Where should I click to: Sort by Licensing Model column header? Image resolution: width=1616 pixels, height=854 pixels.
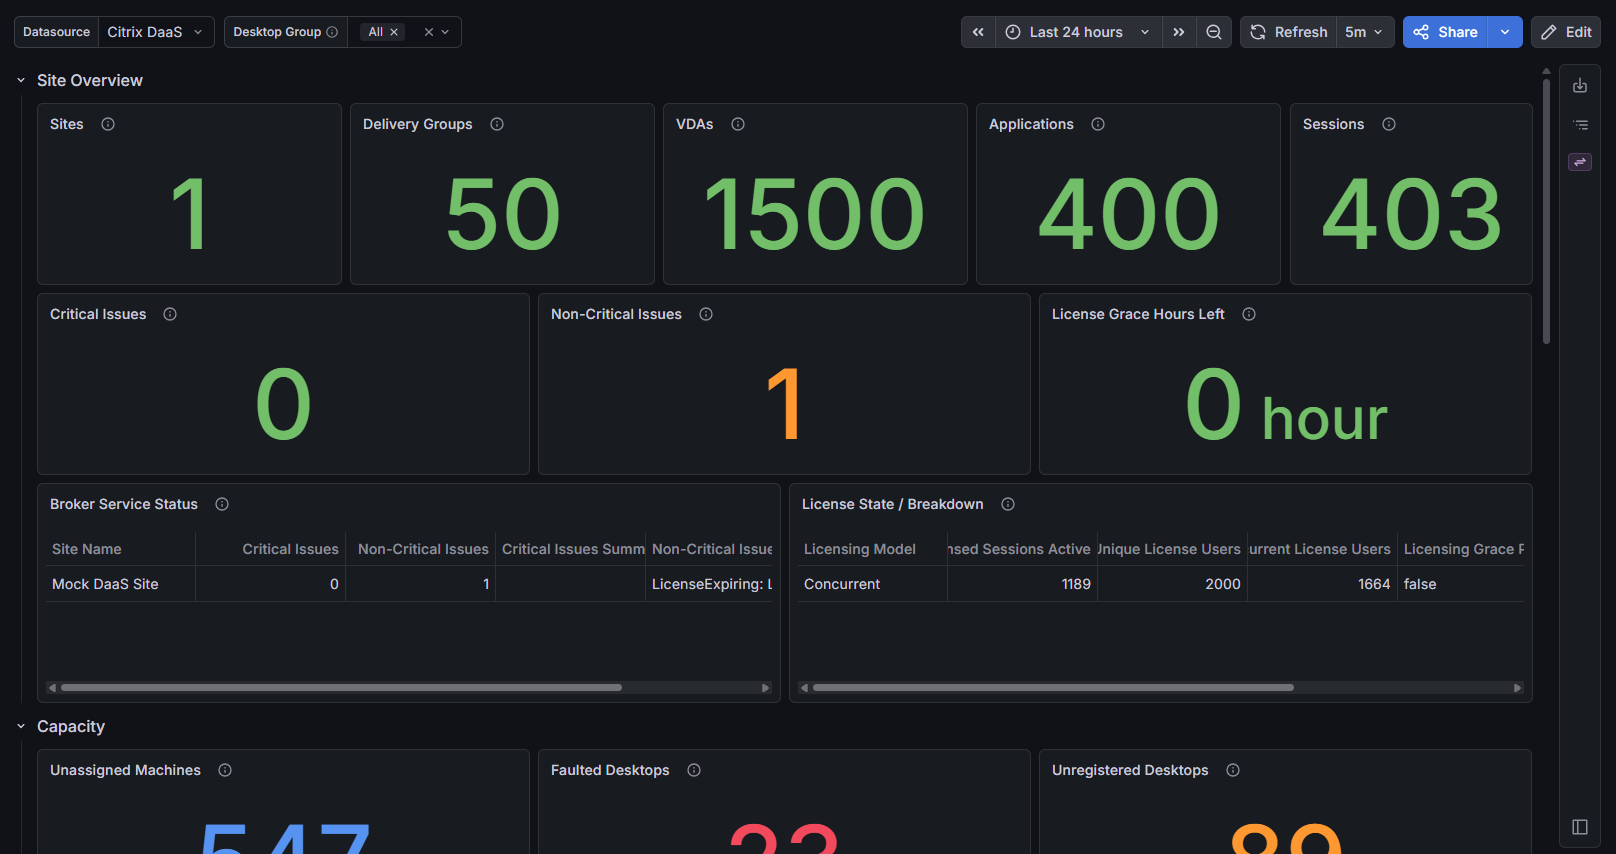click(860, 549)
